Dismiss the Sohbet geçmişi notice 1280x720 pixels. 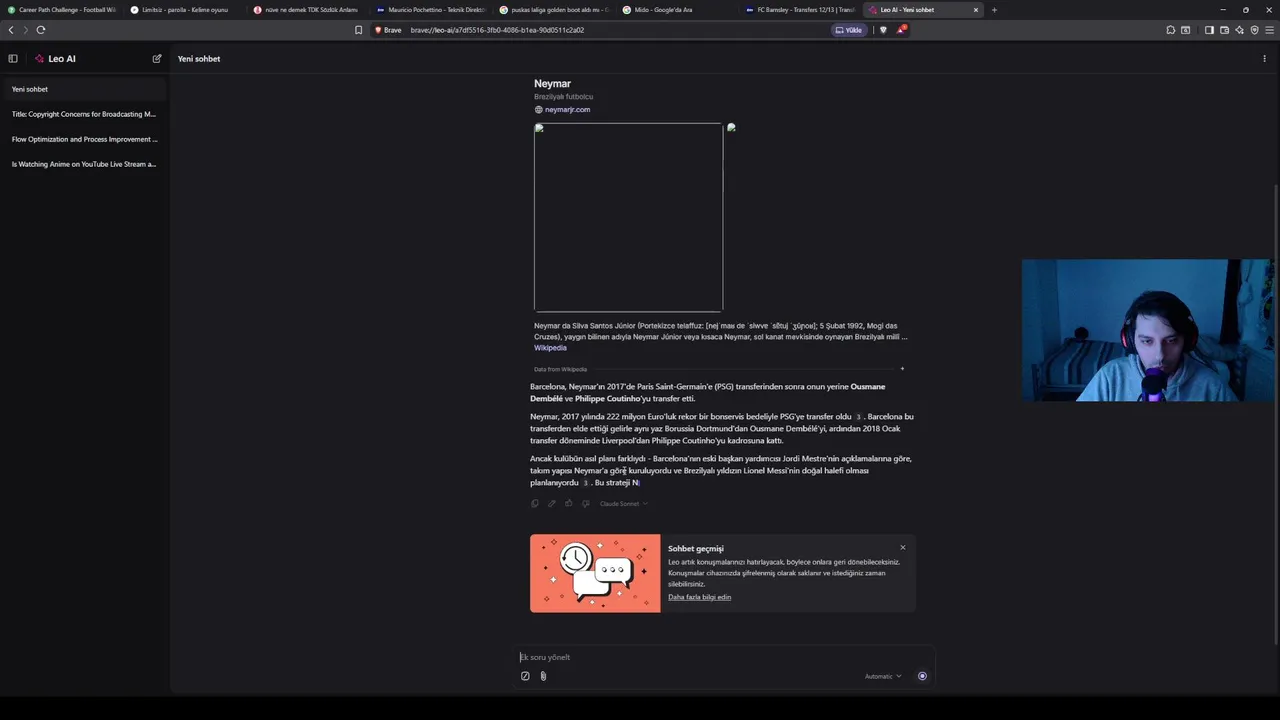click(902, 547)
